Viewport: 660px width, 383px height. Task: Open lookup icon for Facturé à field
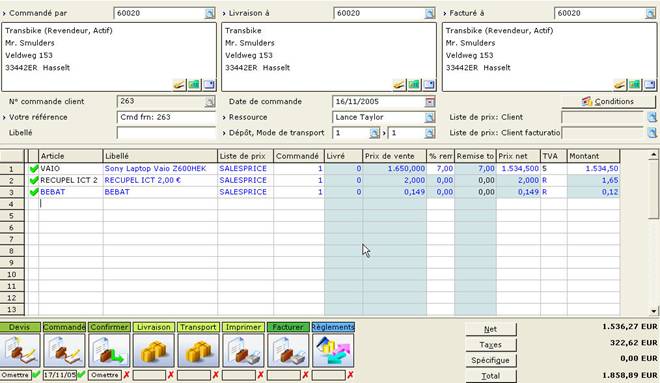[650, 13]
